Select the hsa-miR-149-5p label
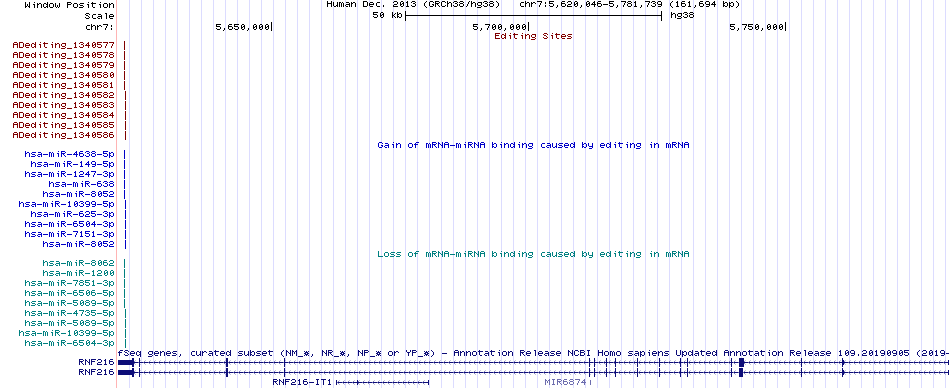The width and height of the screenshot is (950, 388). coord(73,164)
